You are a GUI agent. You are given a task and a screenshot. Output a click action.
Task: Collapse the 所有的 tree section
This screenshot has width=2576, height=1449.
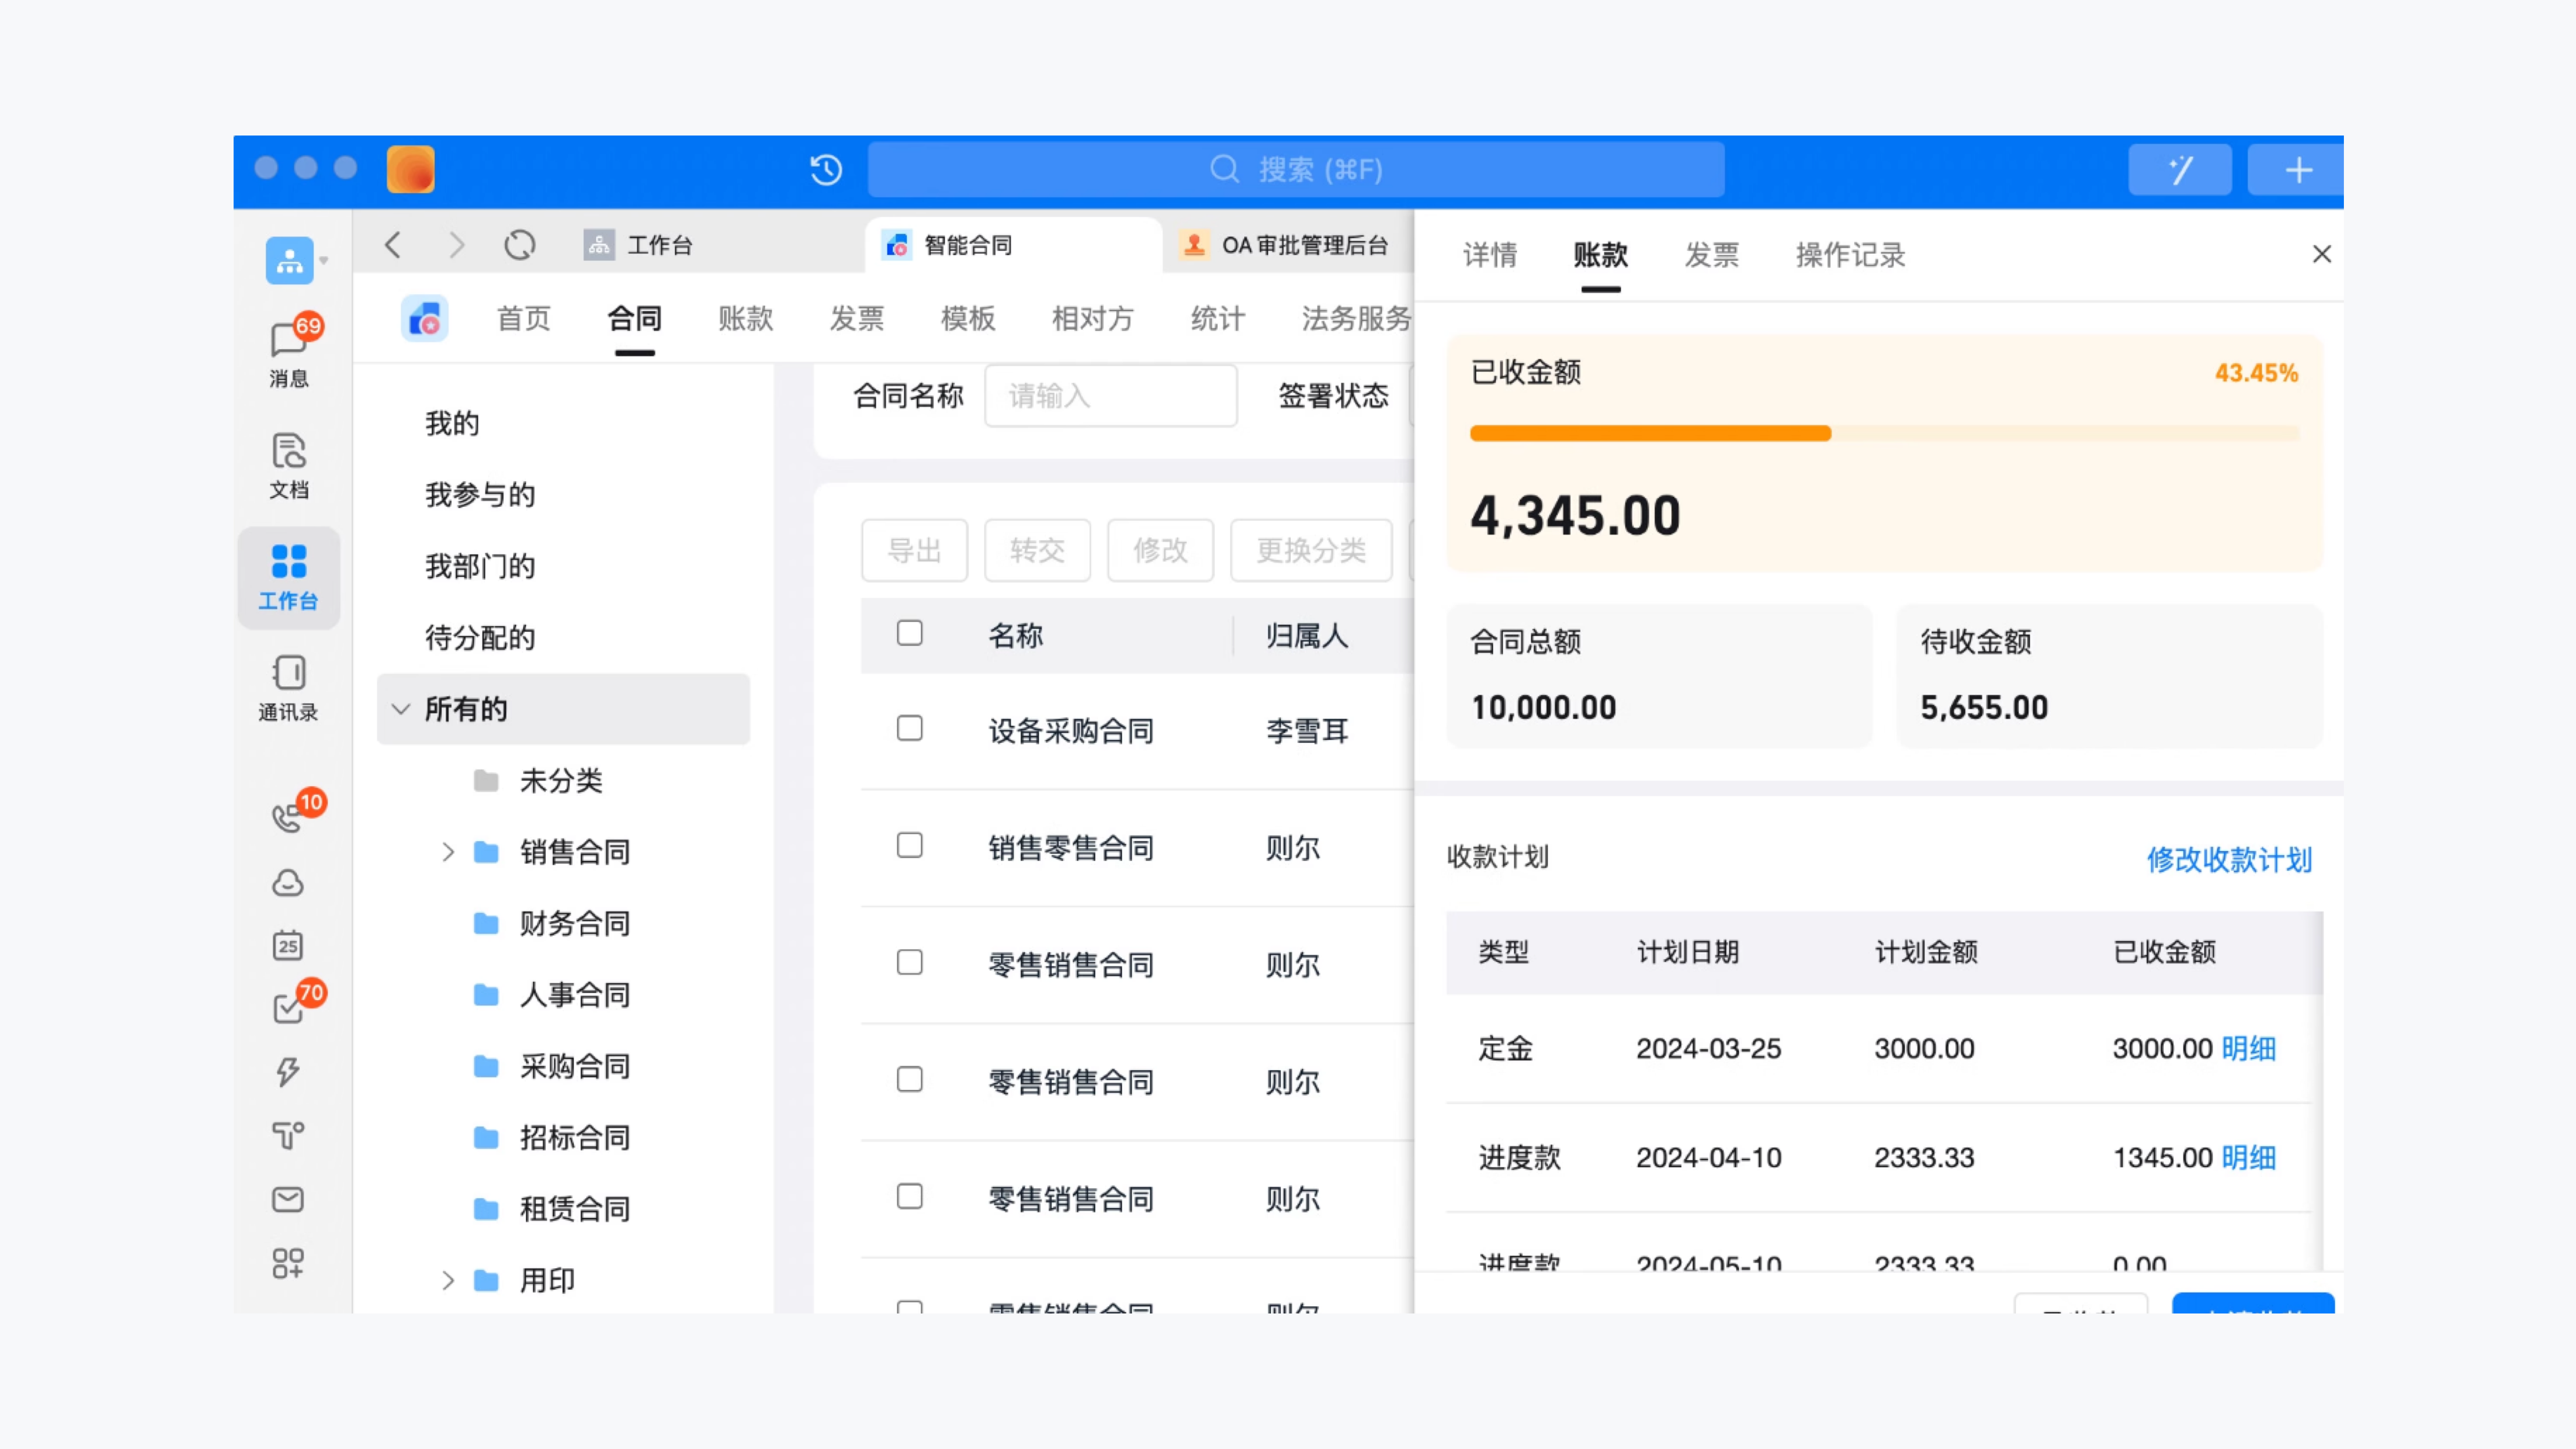click(401, 709)
